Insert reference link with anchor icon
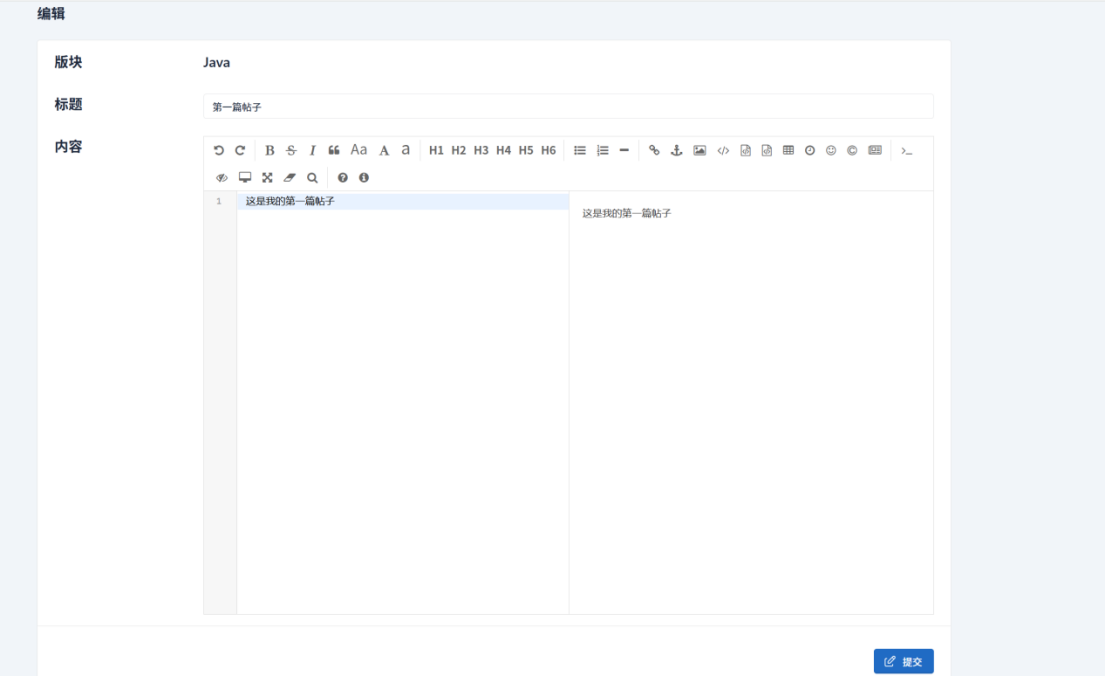 [x=676, y=150]
